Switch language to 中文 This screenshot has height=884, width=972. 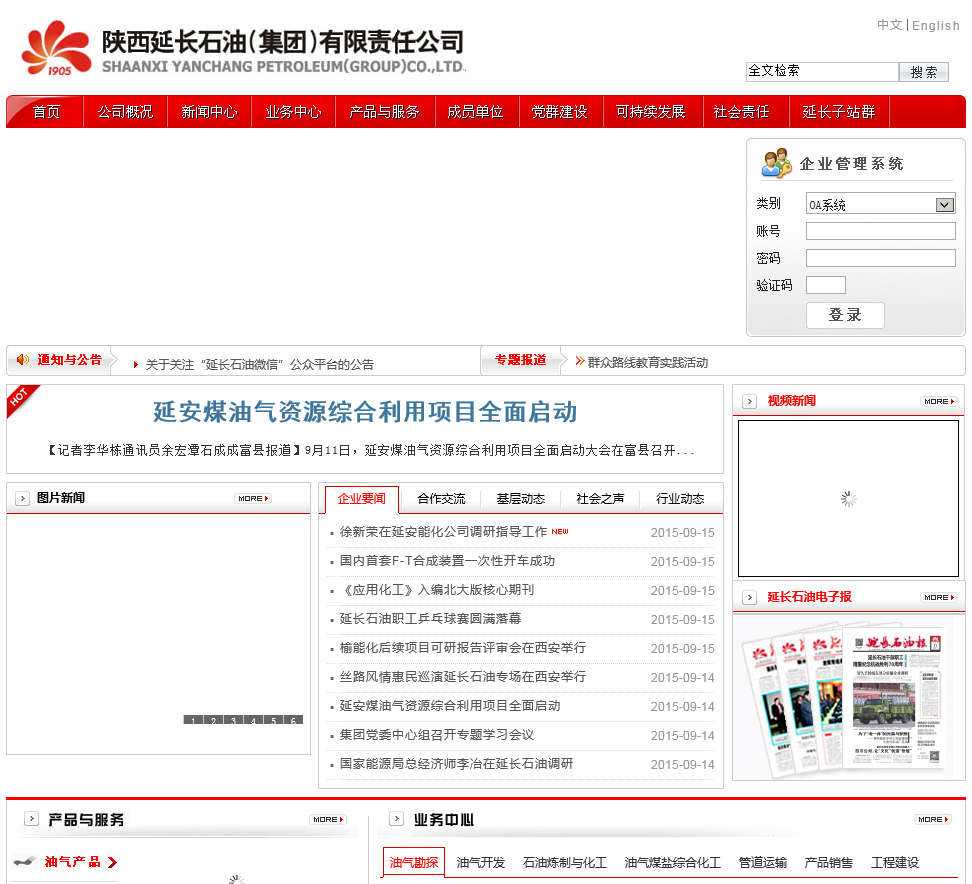click(890, 25)
